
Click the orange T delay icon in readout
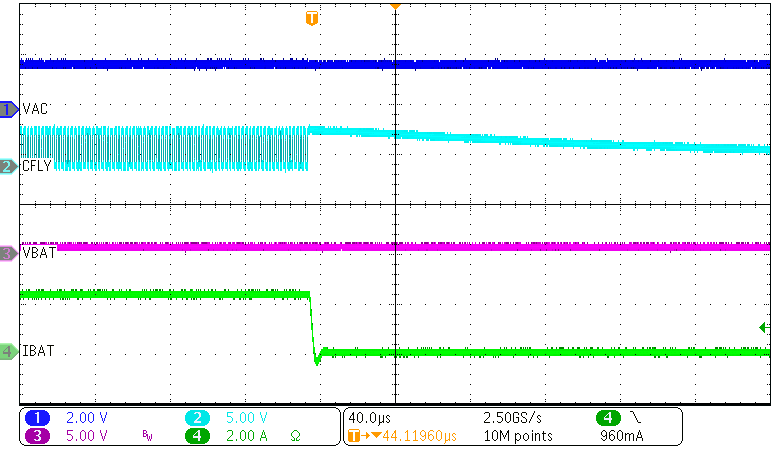(x=354, y=436)
